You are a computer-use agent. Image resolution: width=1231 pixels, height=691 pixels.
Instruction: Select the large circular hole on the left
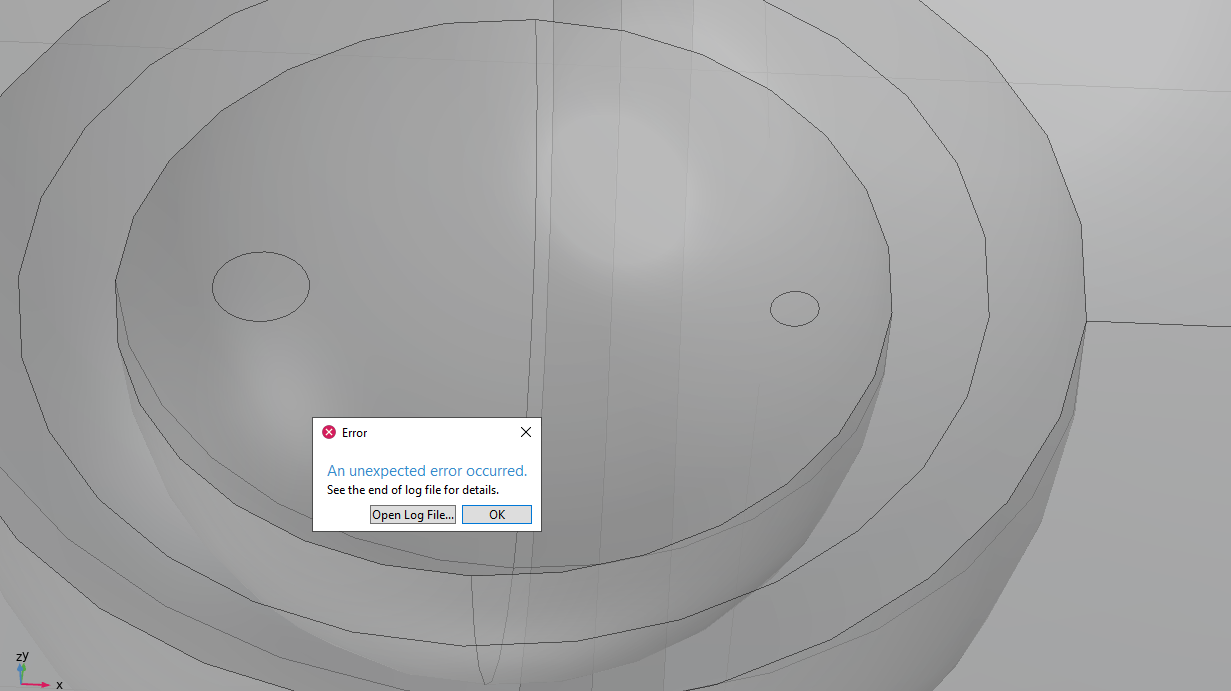click(261, 287)
